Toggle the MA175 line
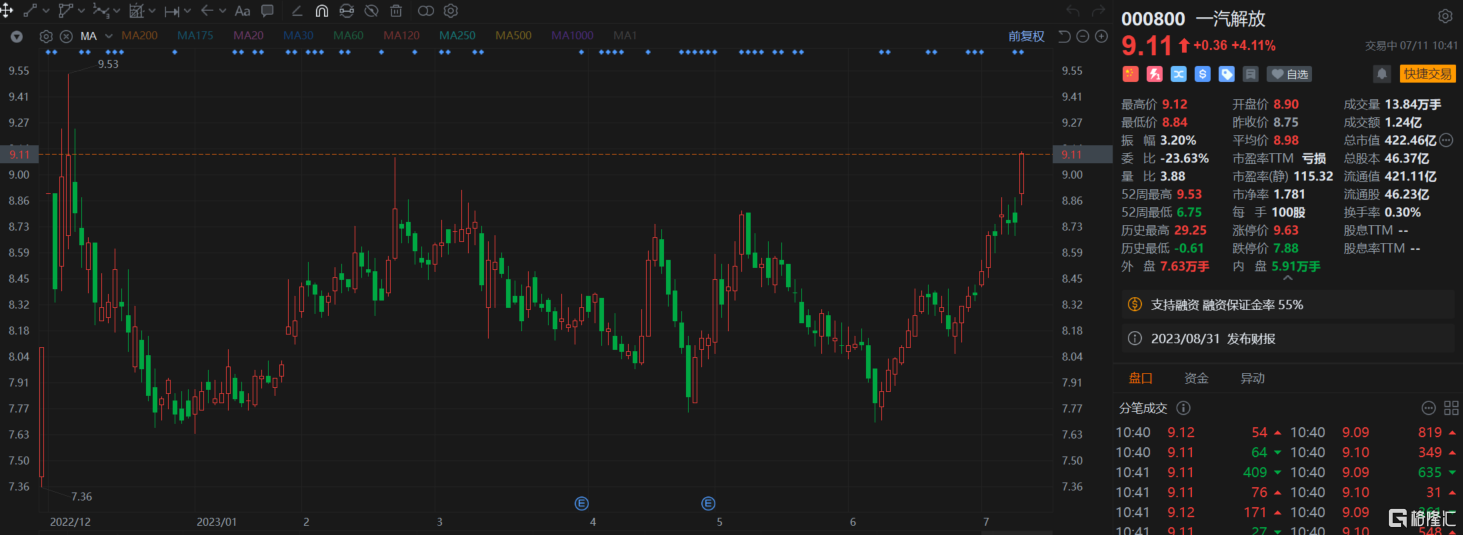 pyautogui.click(x=195, y=36)
